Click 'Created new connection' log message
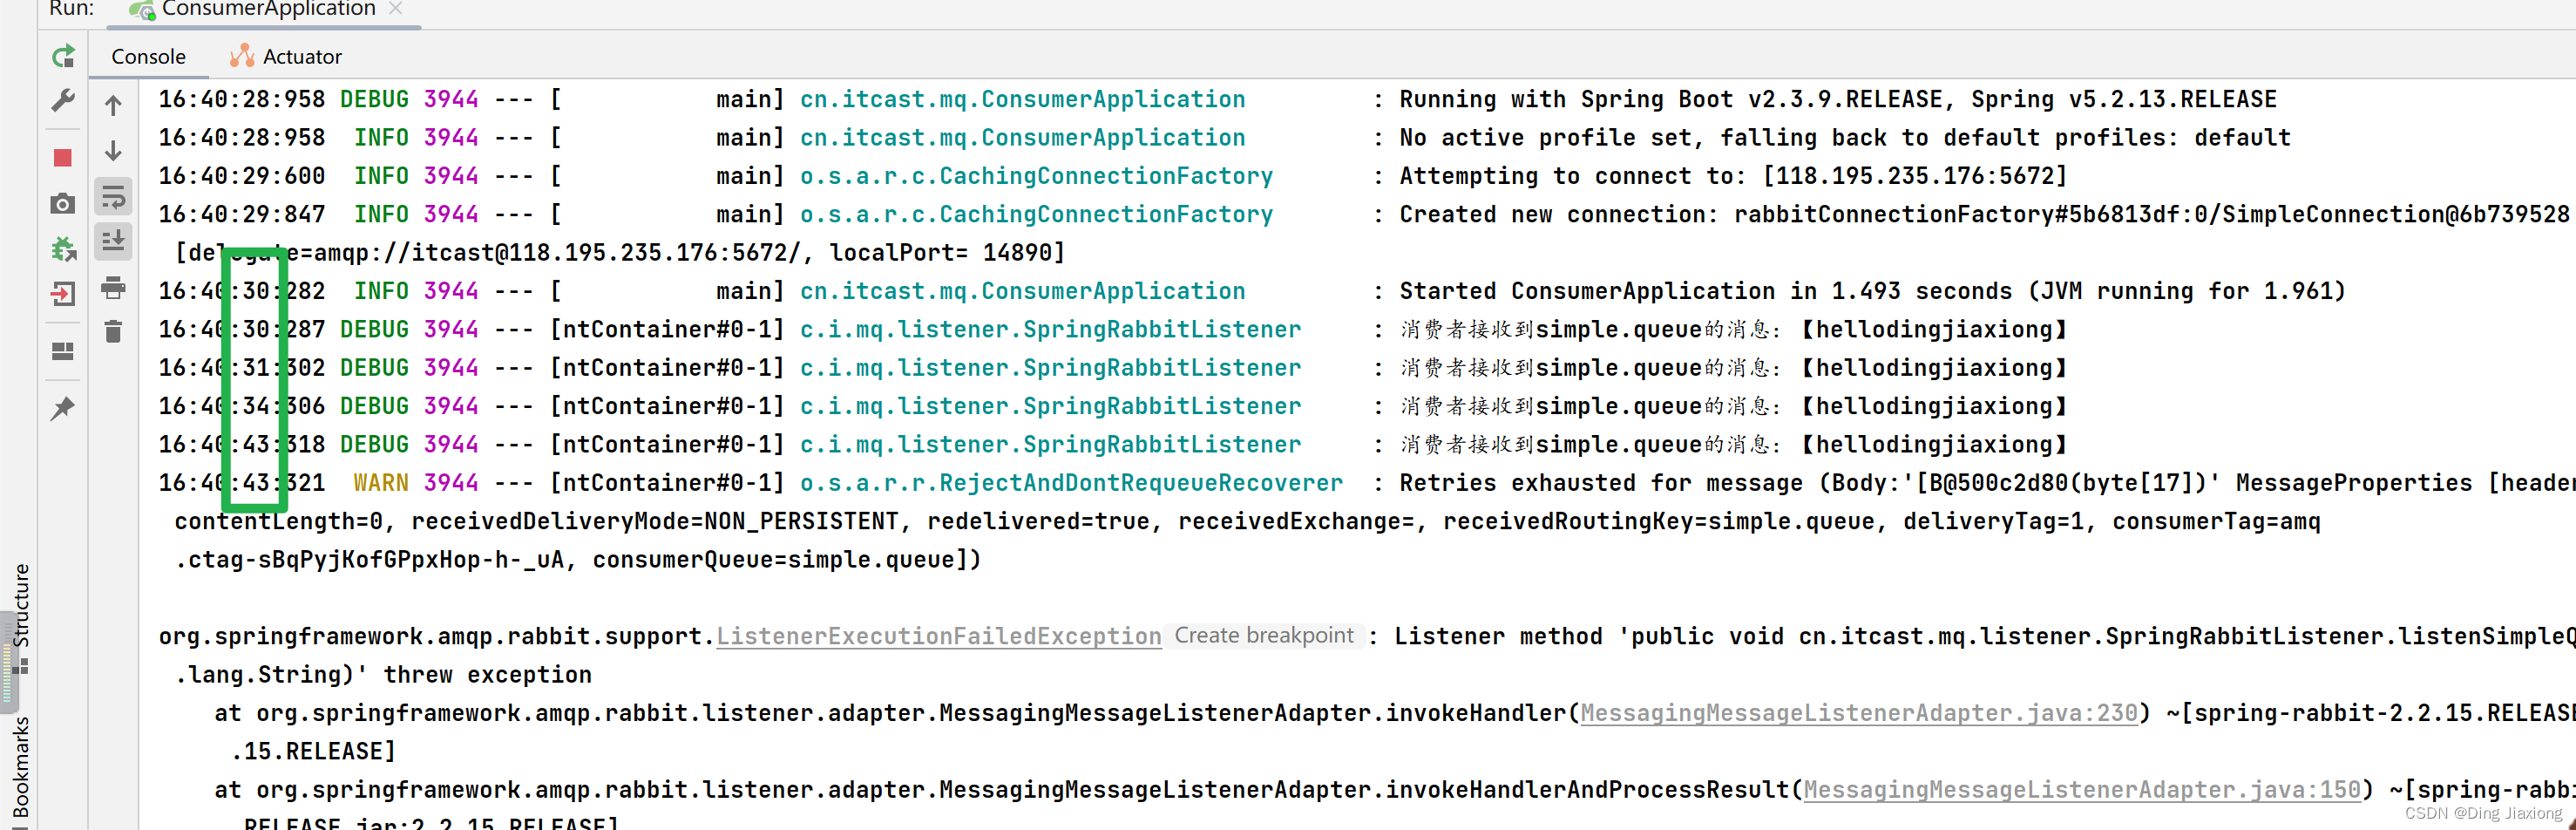Screen dimensions: 2576x830 pos(1983,214)
